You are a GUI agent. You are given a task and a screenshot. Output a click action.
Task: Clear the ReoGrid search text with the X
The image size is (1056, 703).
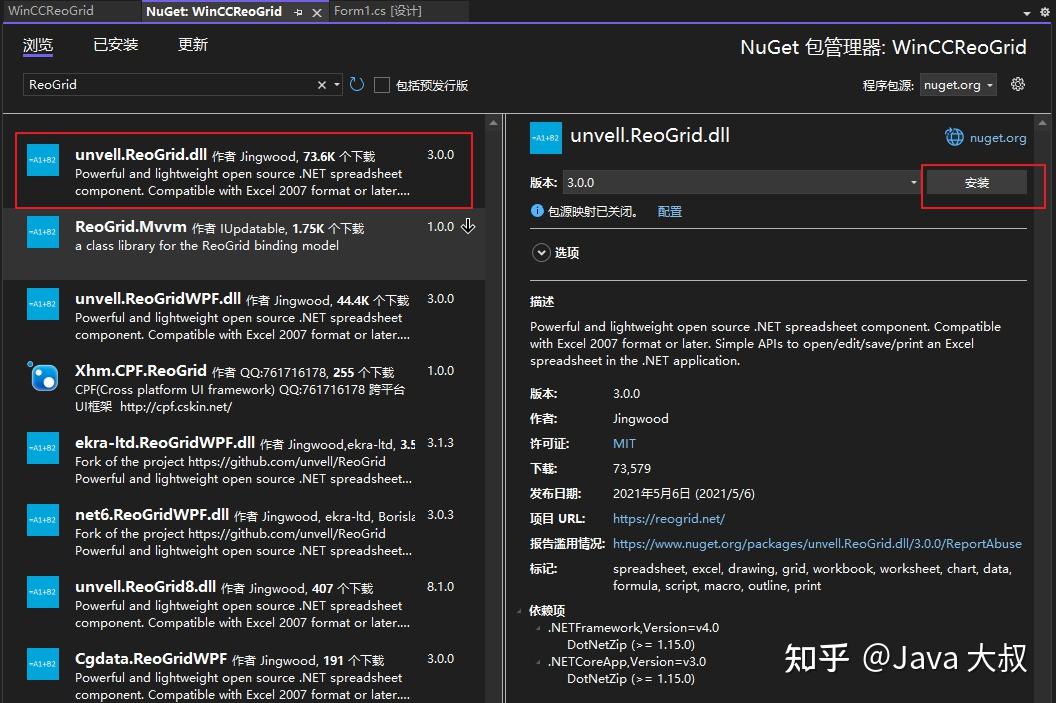(321, 85)
